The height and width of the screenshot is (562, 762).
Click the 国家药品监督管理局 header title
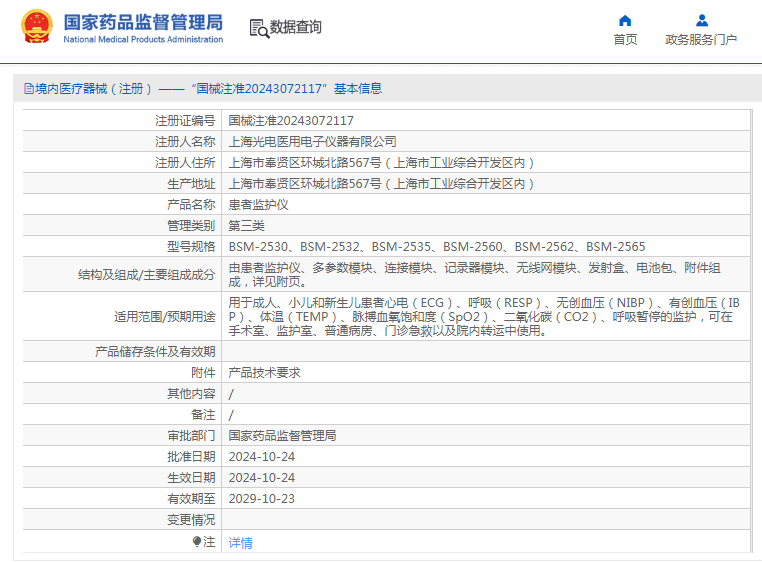pyautogui.click(x=143, y=22)
